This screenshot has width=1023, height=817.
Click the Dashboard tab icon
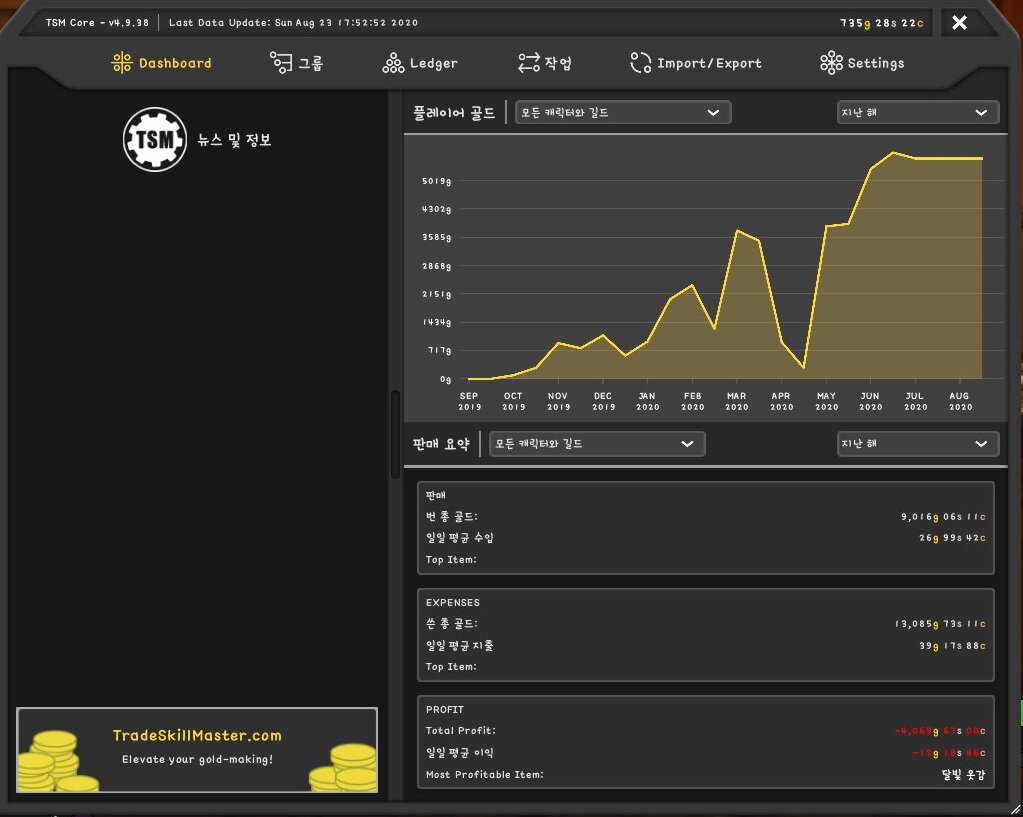click(122, 63)
